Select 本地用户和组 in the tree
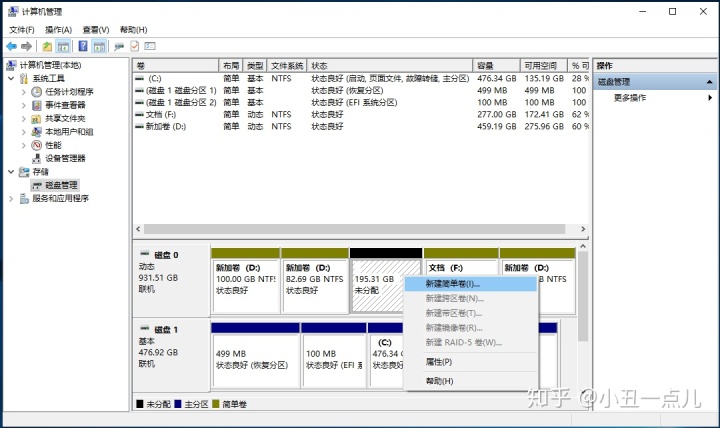Screen dimensions: 720x428 [x=69, y=132]
